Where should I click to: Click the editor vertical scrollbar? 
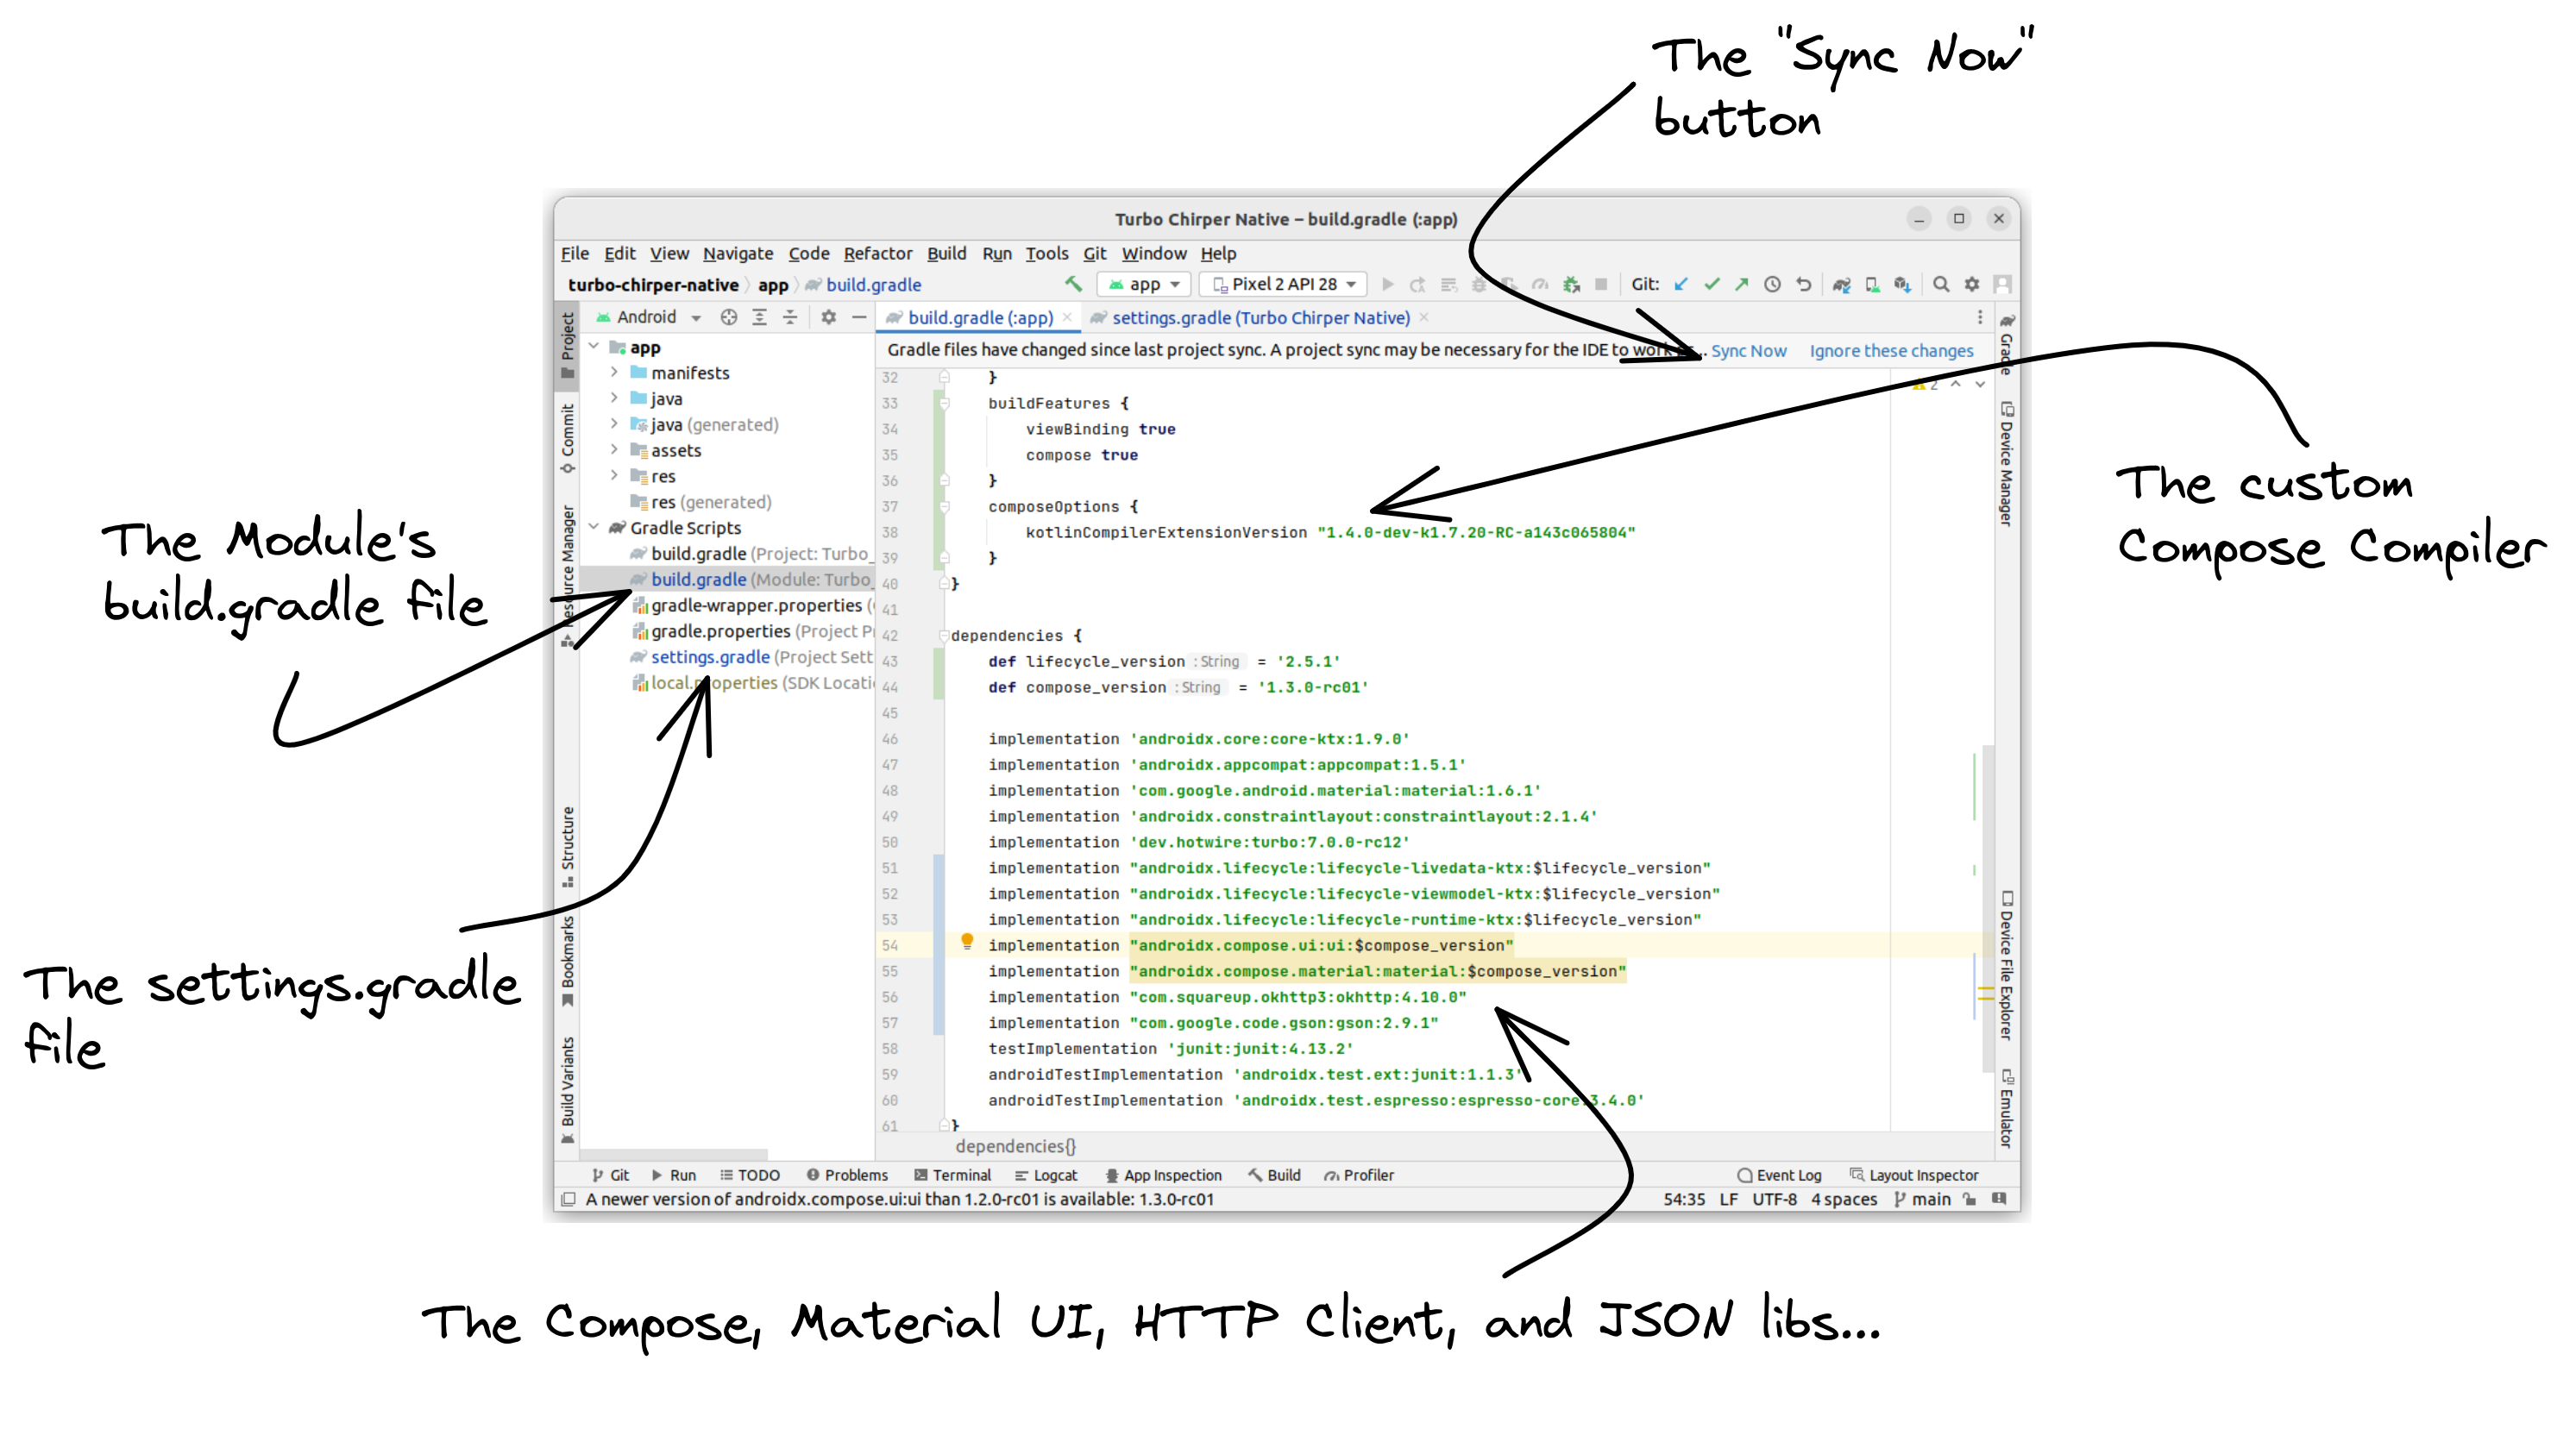1988,908
